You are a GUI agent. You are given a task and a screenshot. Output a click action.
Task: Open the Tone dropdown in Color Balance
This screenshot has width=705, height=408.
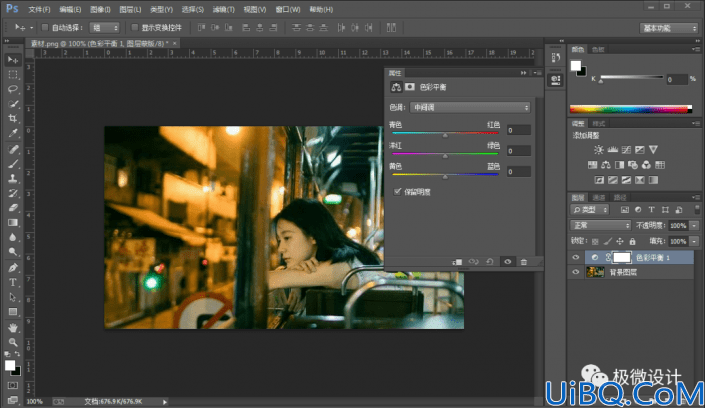click(x=470, y=108)
